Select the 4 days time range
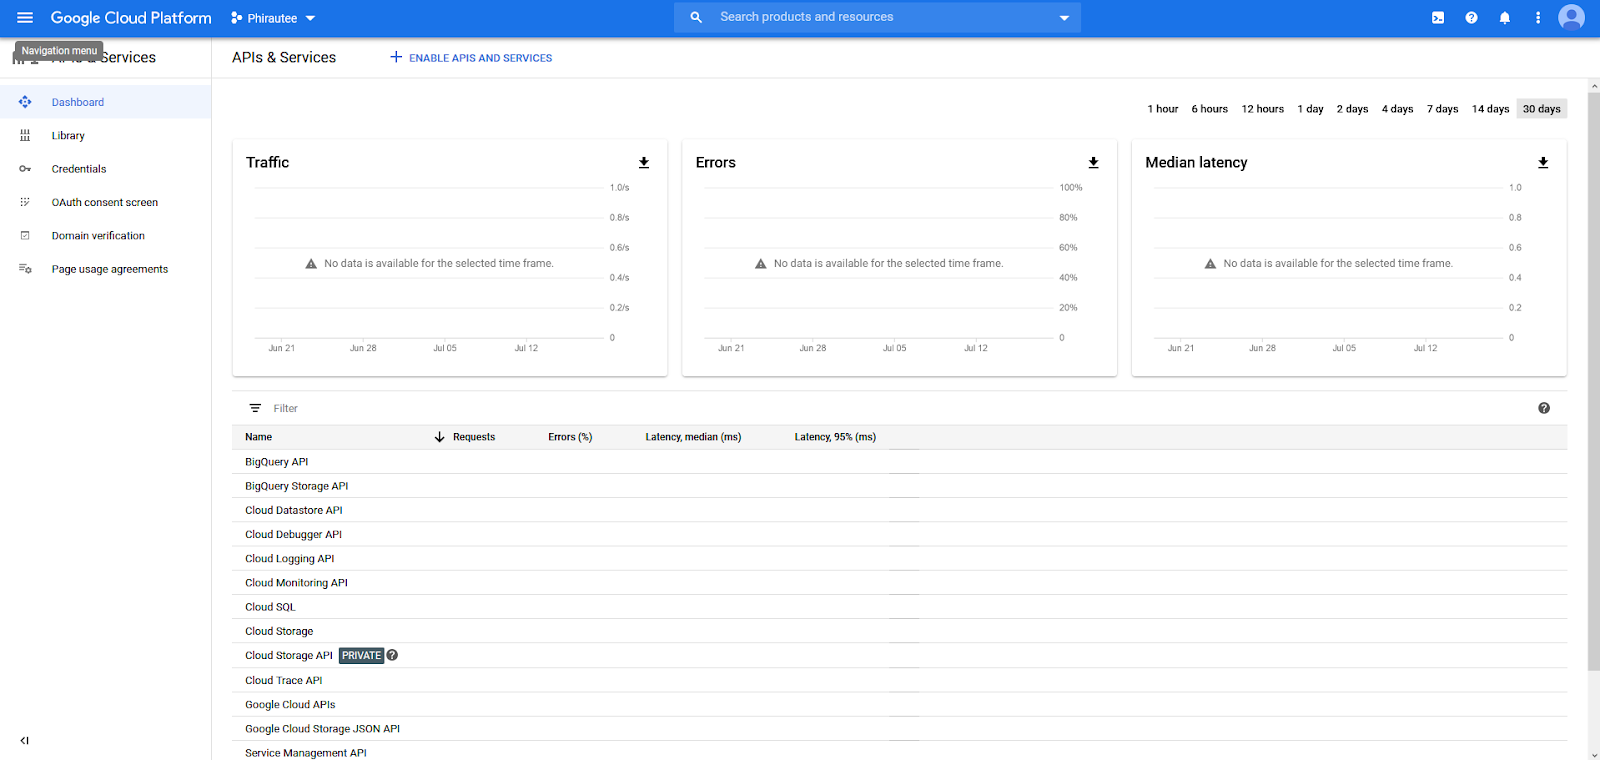Screen dimensions: 1600x760 pyautogui.click(x=1398, y=109)
